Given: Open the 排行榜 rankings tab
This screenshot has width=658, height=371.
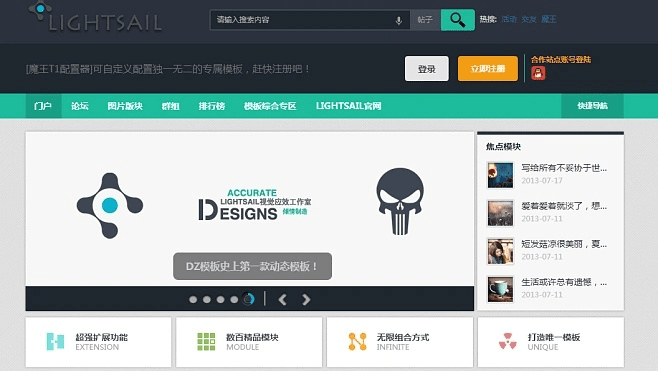Looking at the screenshot, I should (x=212, y=106).
